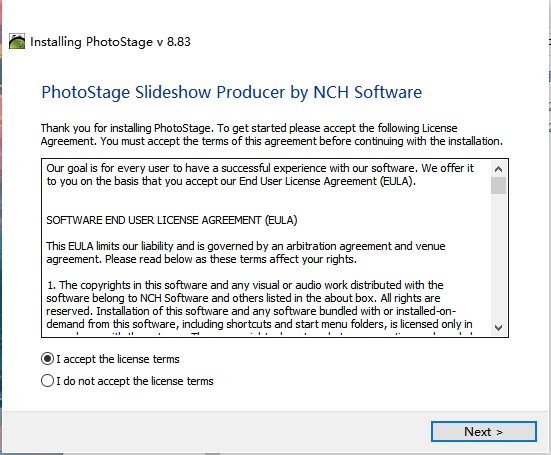Image resolution: width=551 pixels, height=455 pixels.
Task: Click the EULA scrollbar down arrow
Action: pos(498,328)
